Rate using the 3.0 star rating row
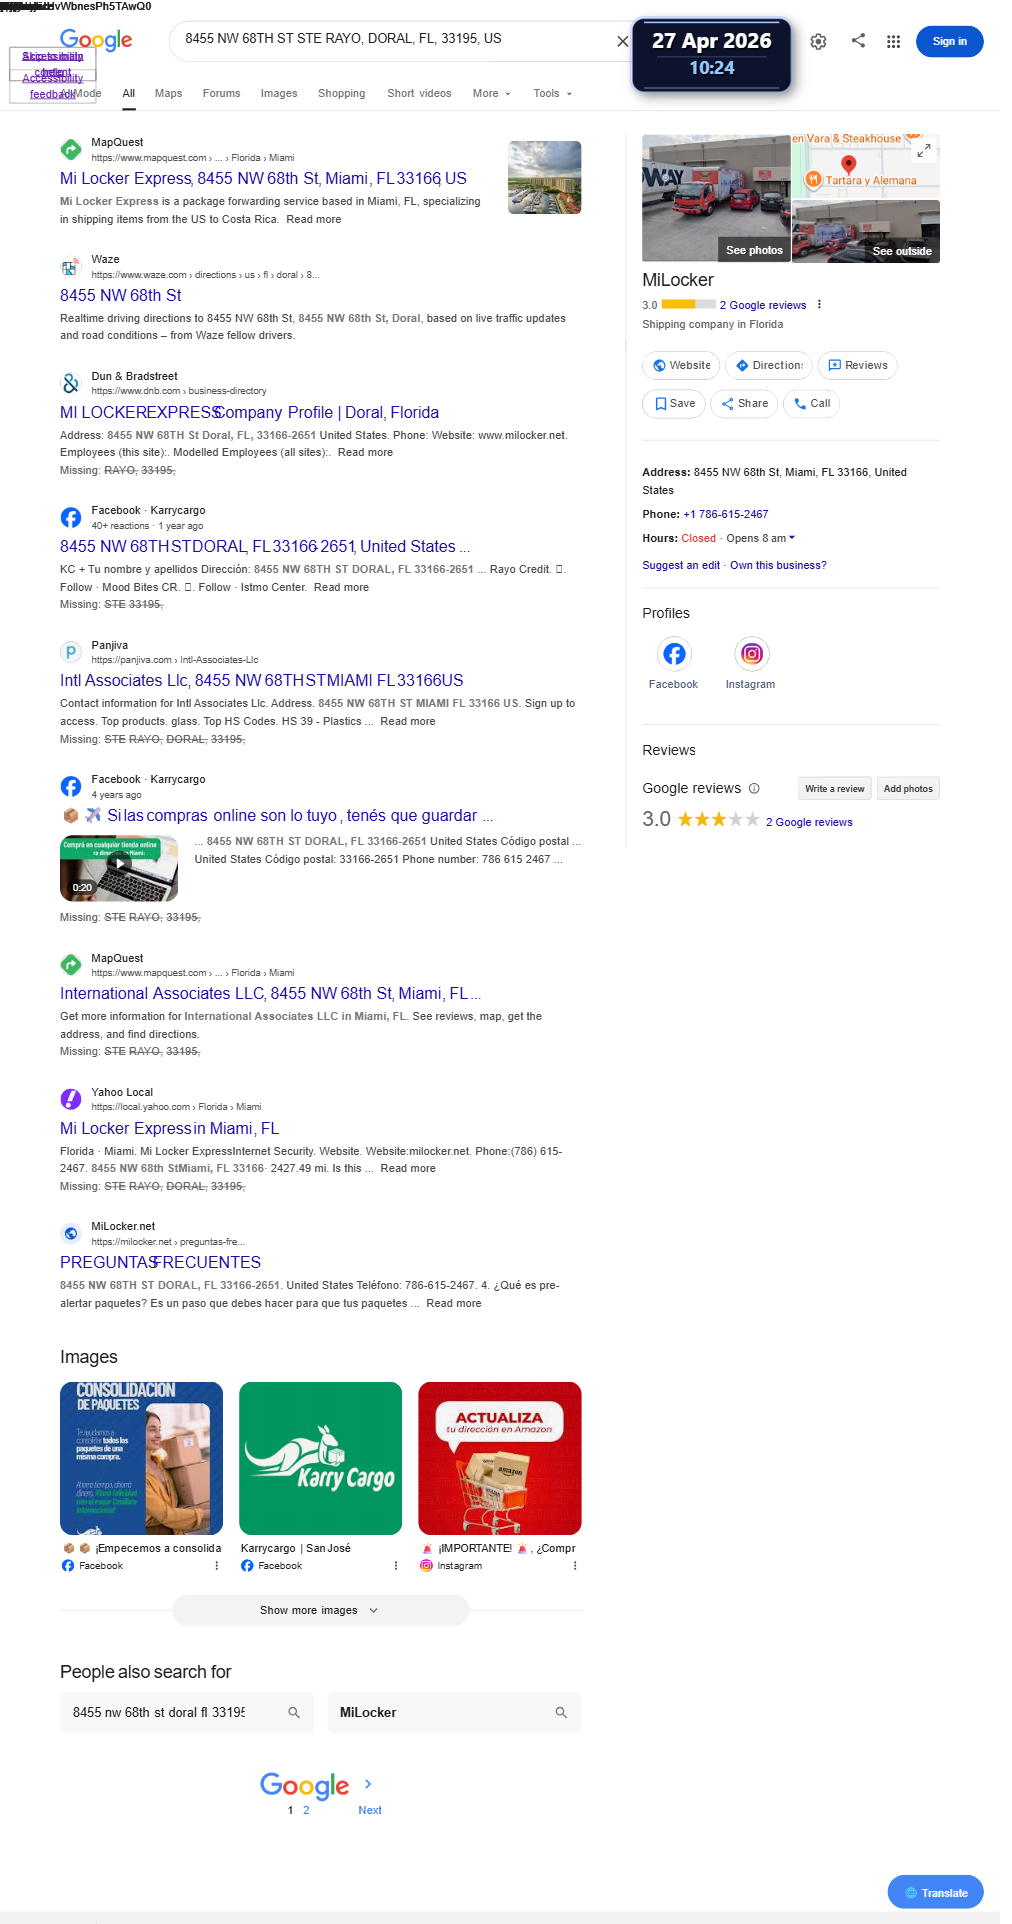1012x1924 pixels. pos(718,820)
